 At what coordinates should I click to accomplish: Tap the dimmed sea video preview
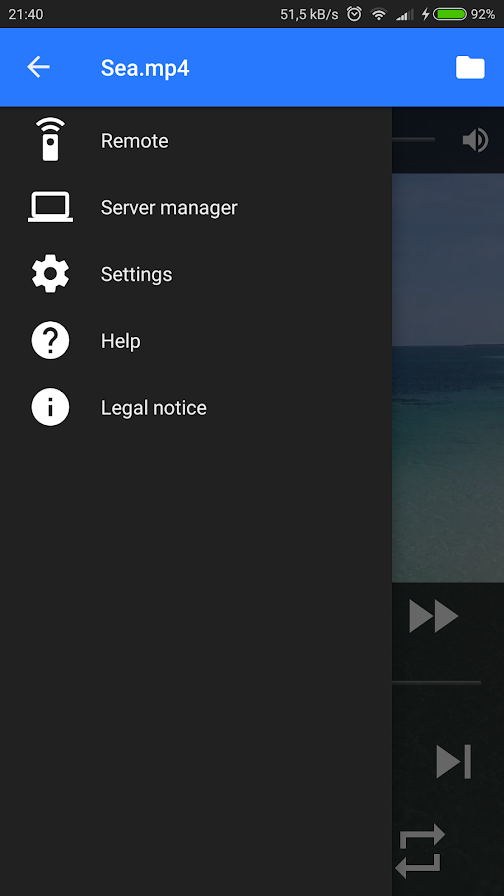pyautogui.click(x=448, y=378)
